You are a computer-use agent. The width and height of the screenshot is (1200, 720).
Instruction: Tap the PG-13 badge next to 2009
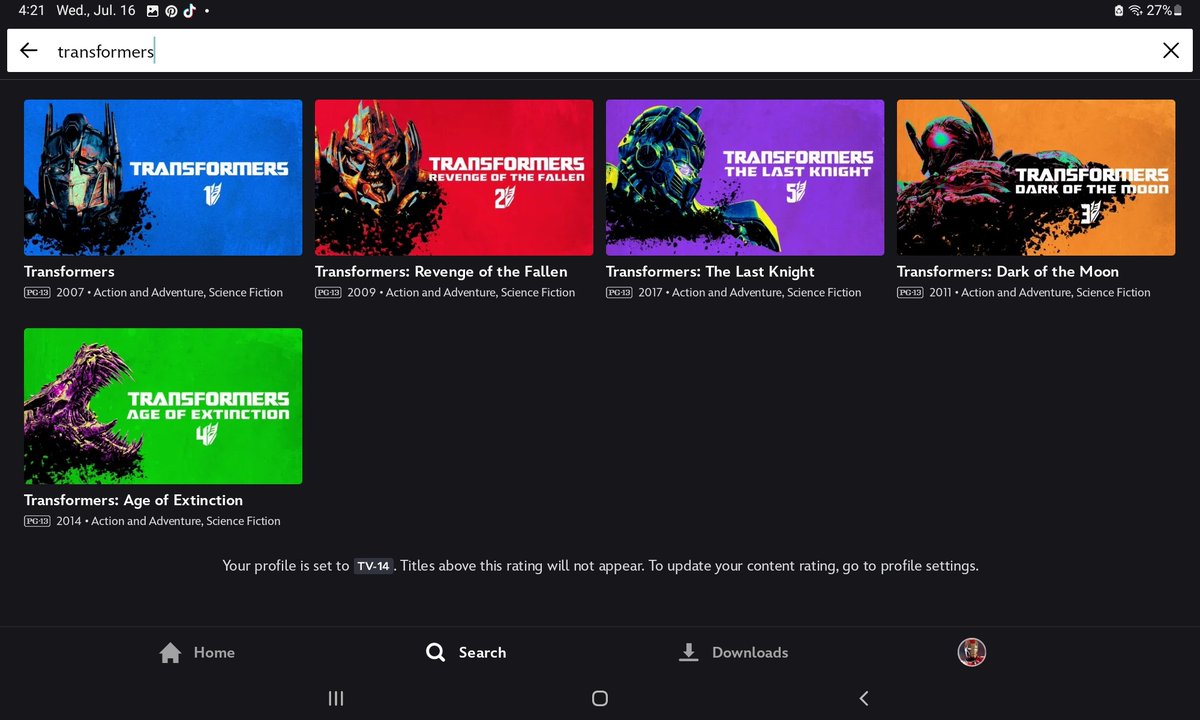tap(328, 293)
